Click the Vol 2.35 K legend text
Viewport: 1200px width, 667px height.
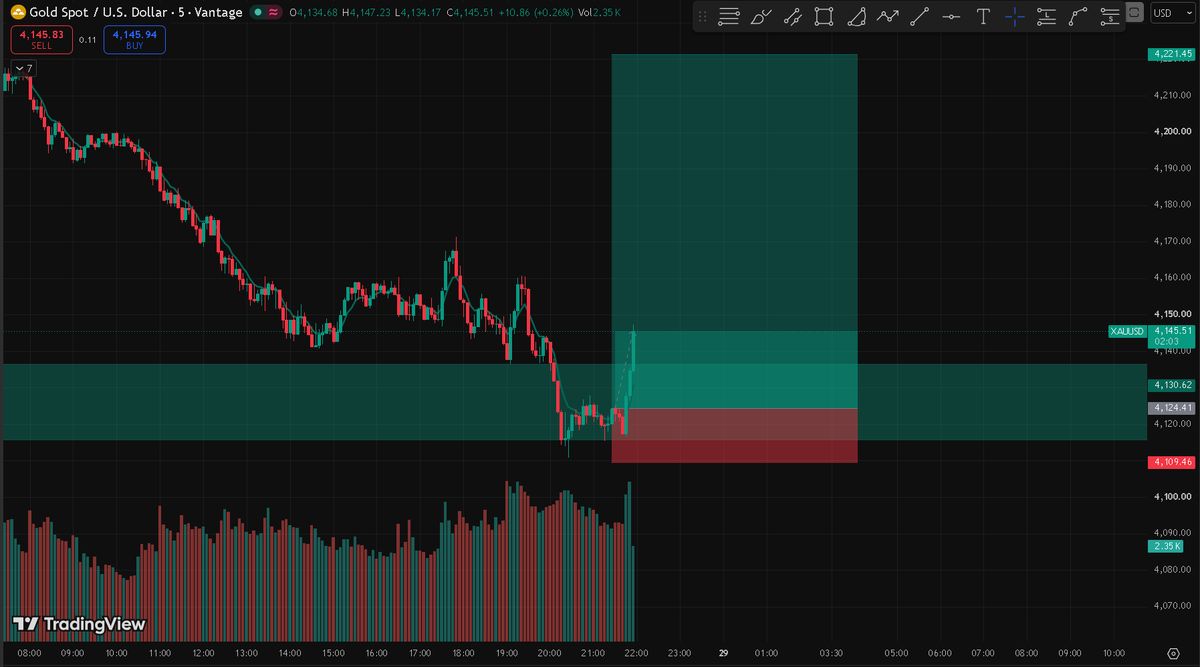tap(599, 12)
